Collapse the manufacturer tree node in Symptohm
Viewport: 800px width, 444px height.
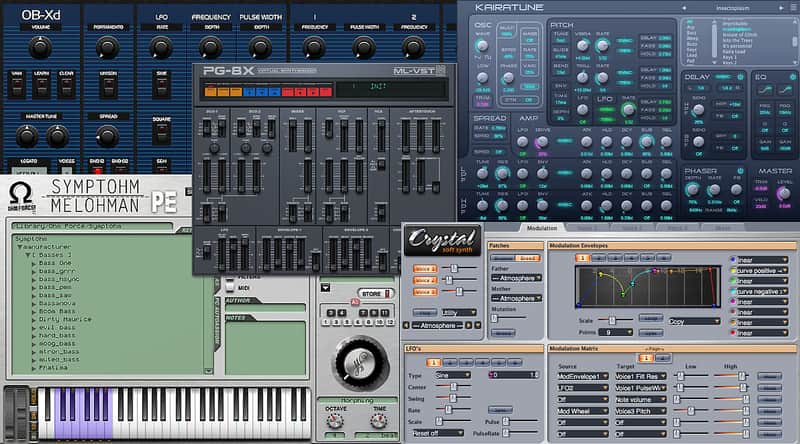[x=20, y=247]
